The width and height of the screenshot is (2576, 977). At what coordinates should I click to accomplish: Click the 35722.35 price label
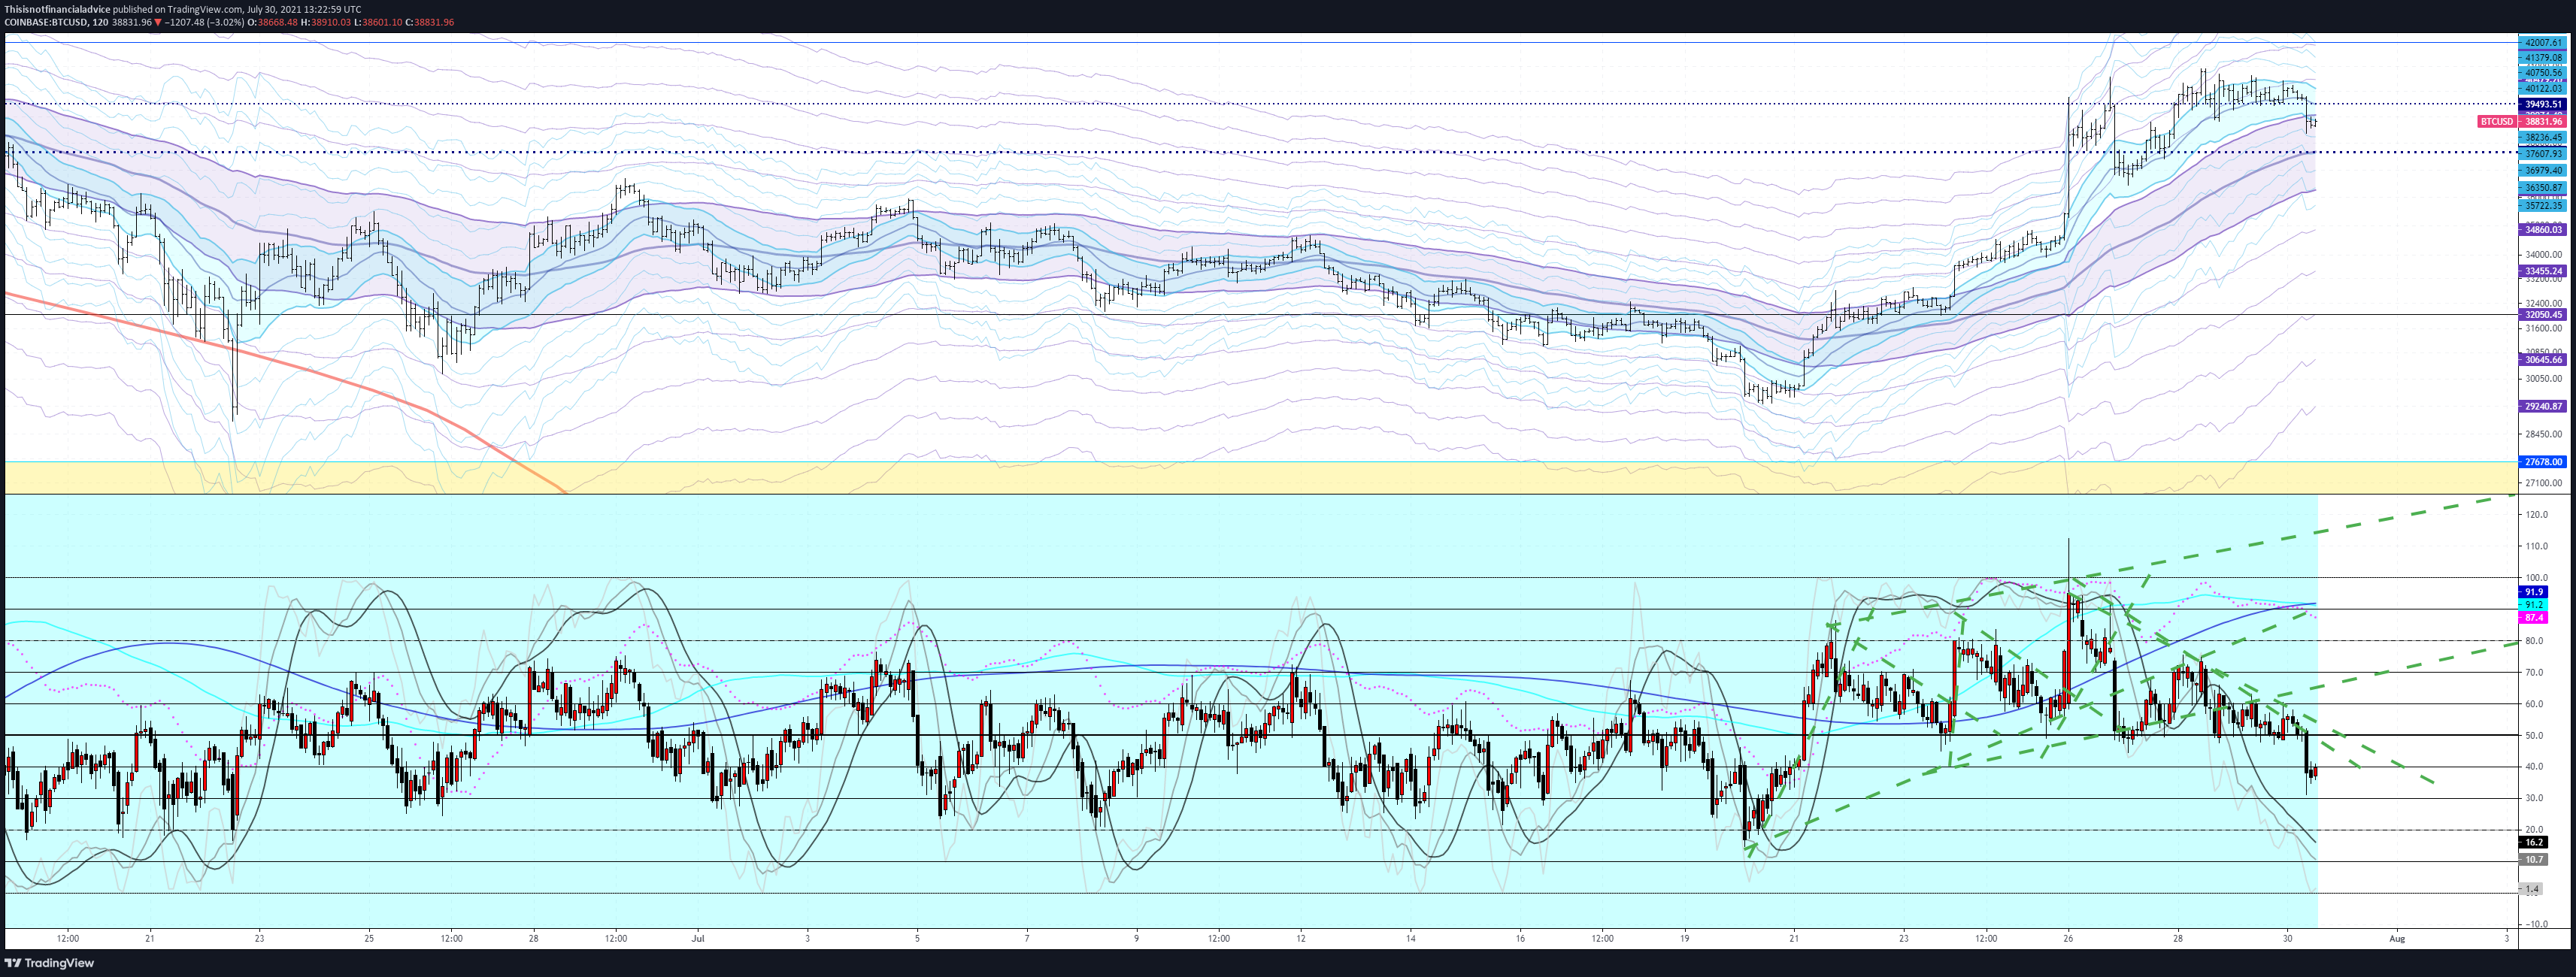click(2543, 205)
